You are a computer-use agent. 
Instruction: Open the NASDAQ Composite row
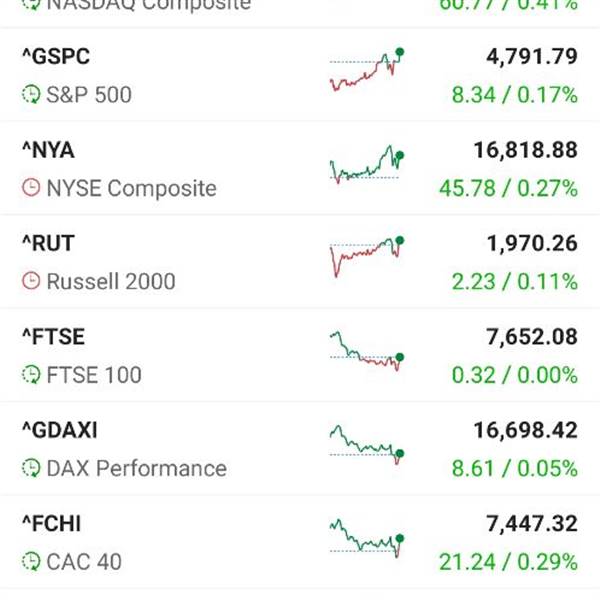point(300,7)
